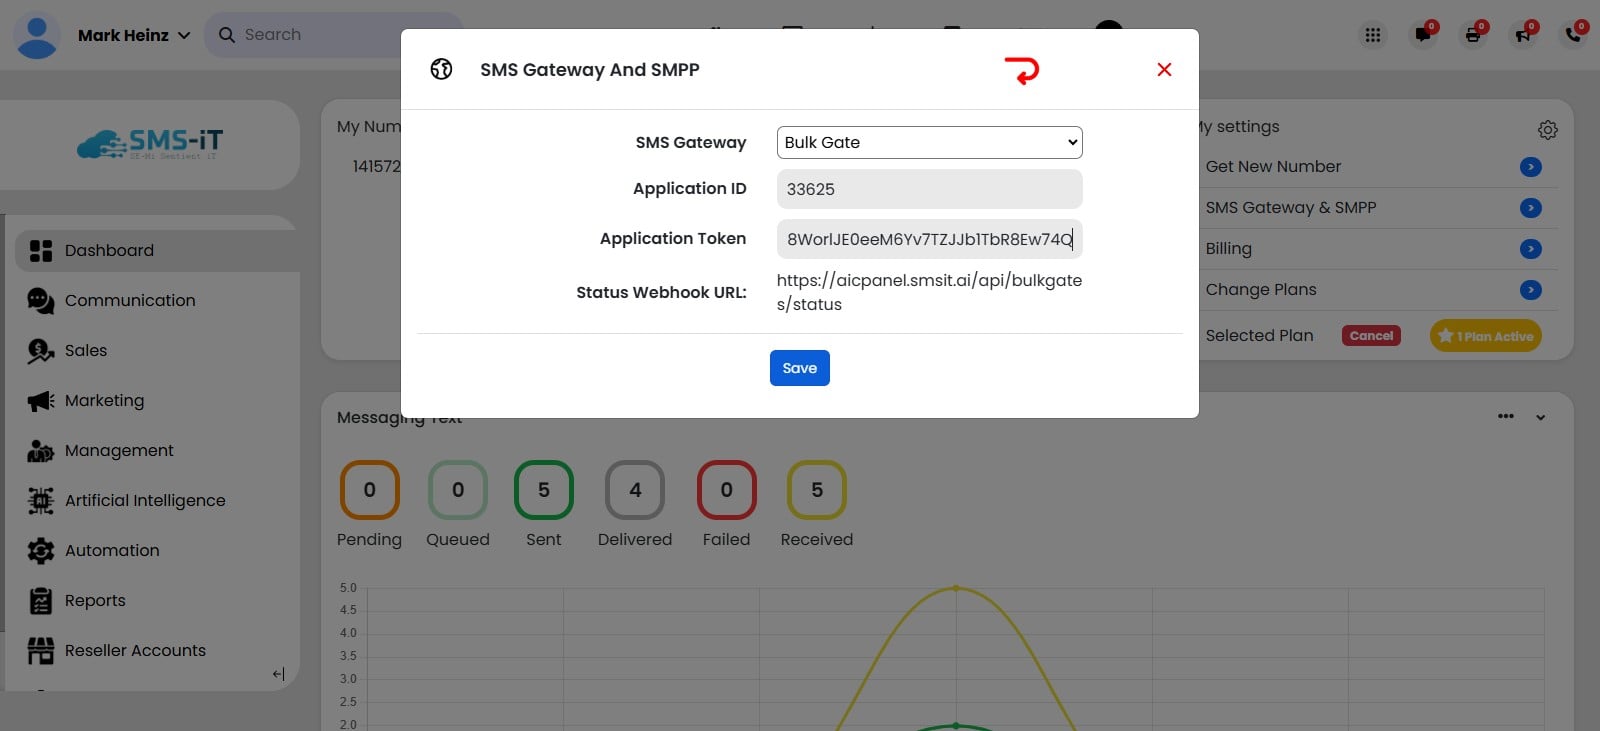Open Dashboard in the sidebar
The image size is (1600, 731).
(x=155, y=250)
